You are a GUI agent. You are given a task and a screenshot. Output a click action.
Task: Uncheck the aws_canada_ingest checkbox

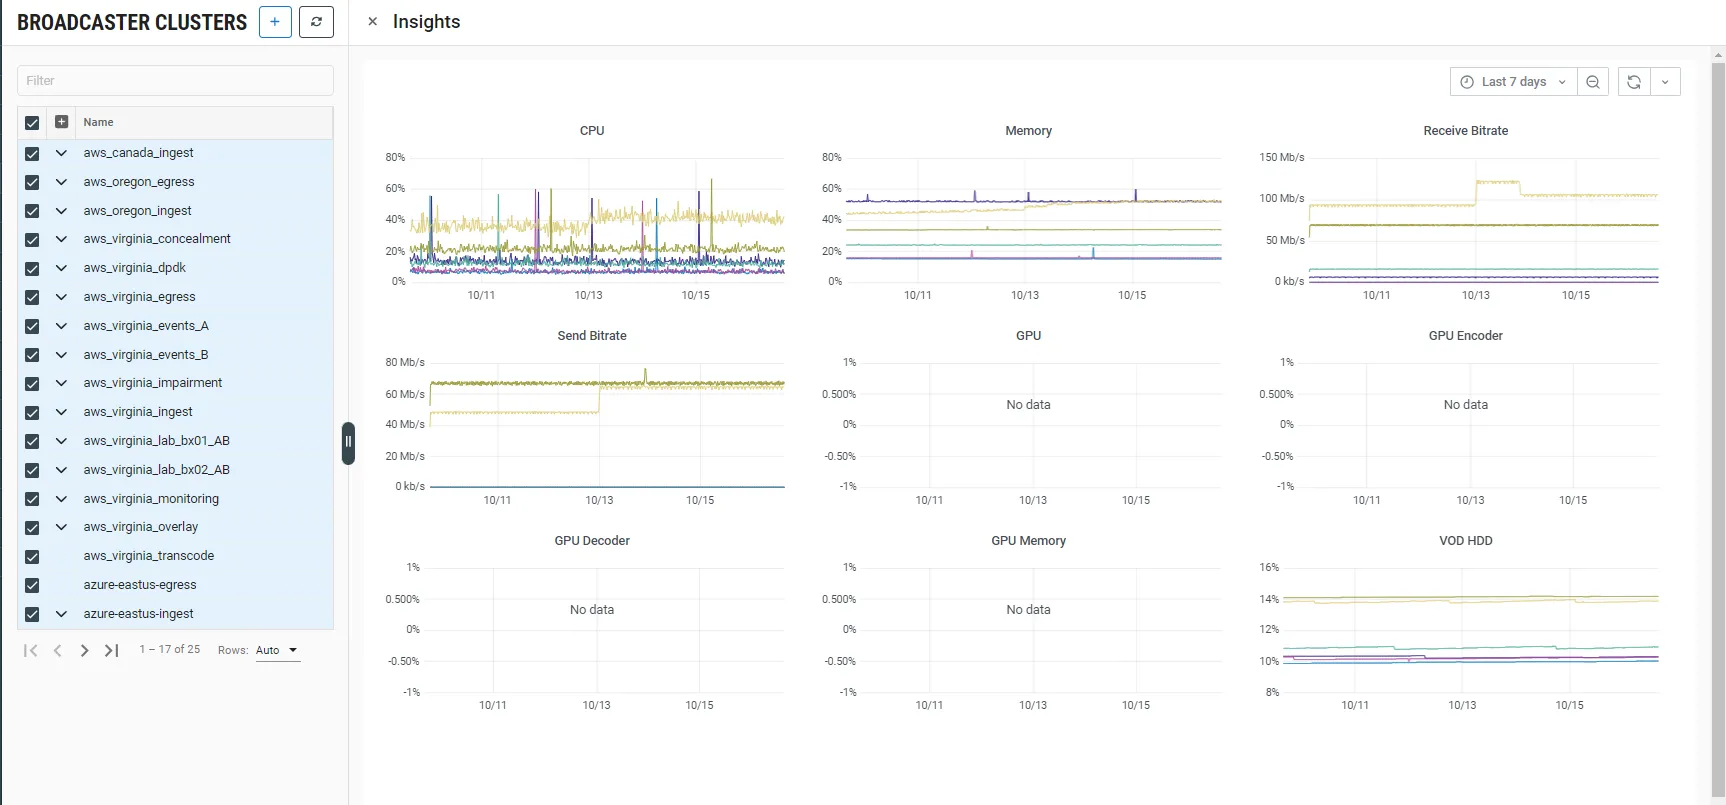pyautogui.click(x=32, y=154)
